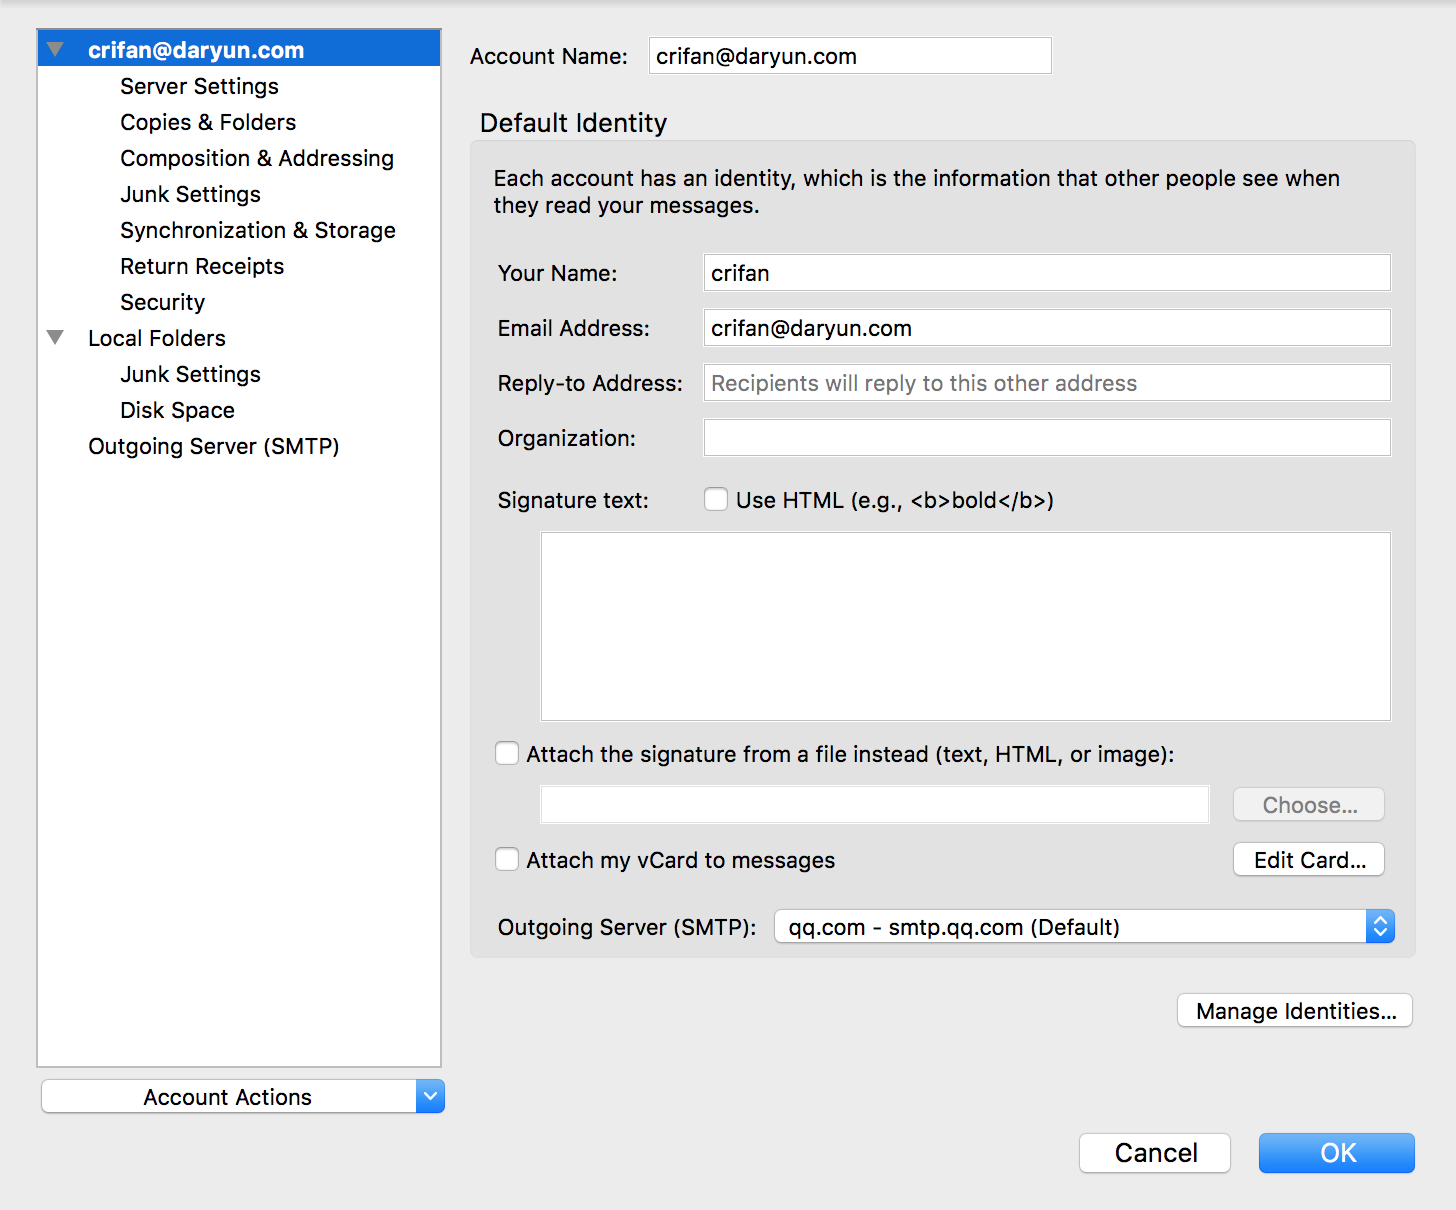Click the Edit Card button
This screenshot has width=1456, height=1210.
[x=1309, y=860]
